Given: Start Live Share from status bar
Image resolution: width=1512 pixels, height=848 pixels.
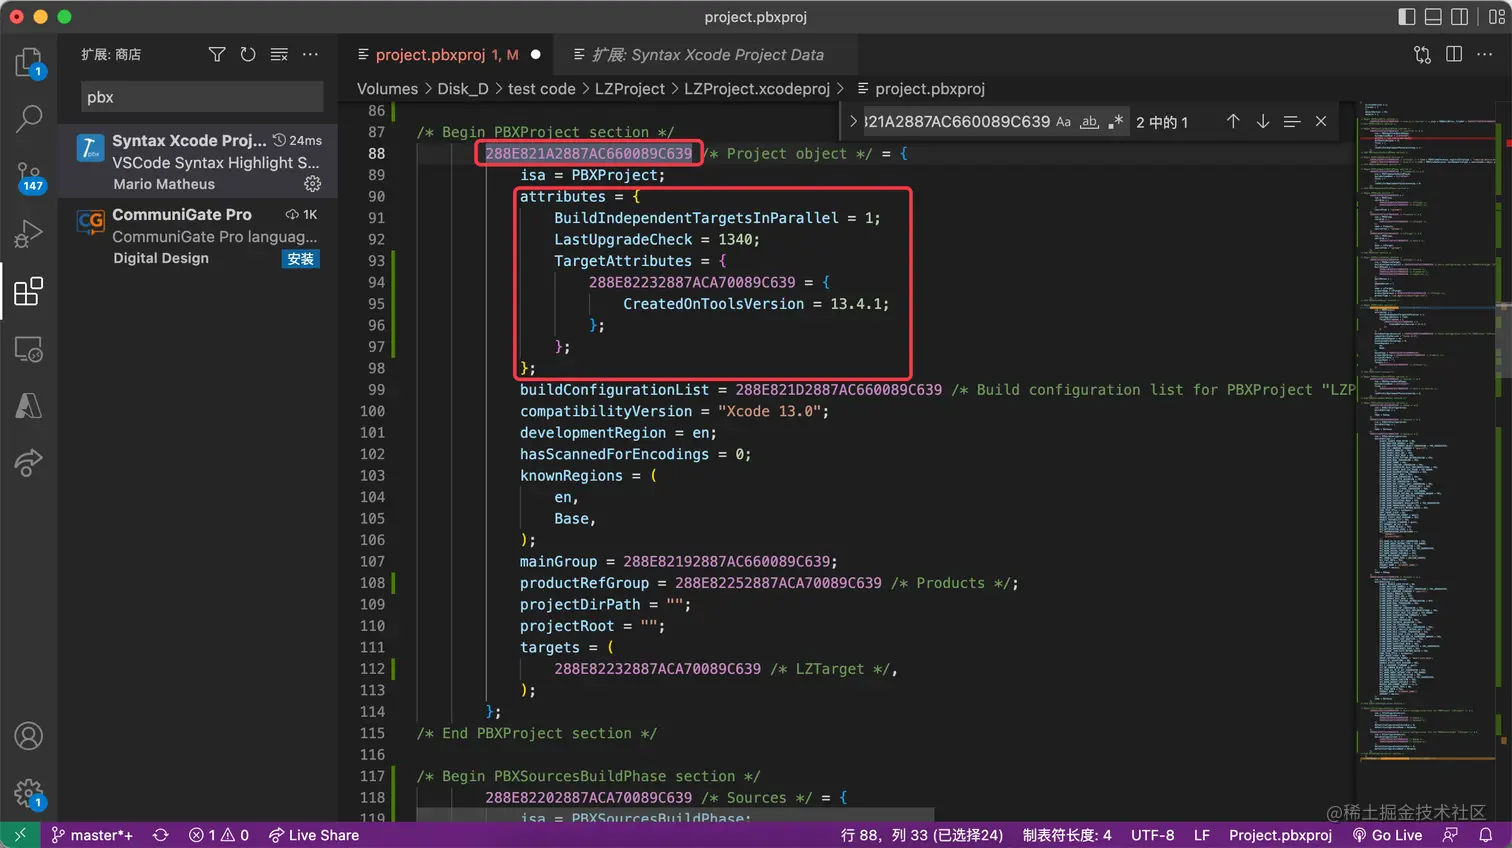Looking at the screenshot, I should [x=313, y=835].
